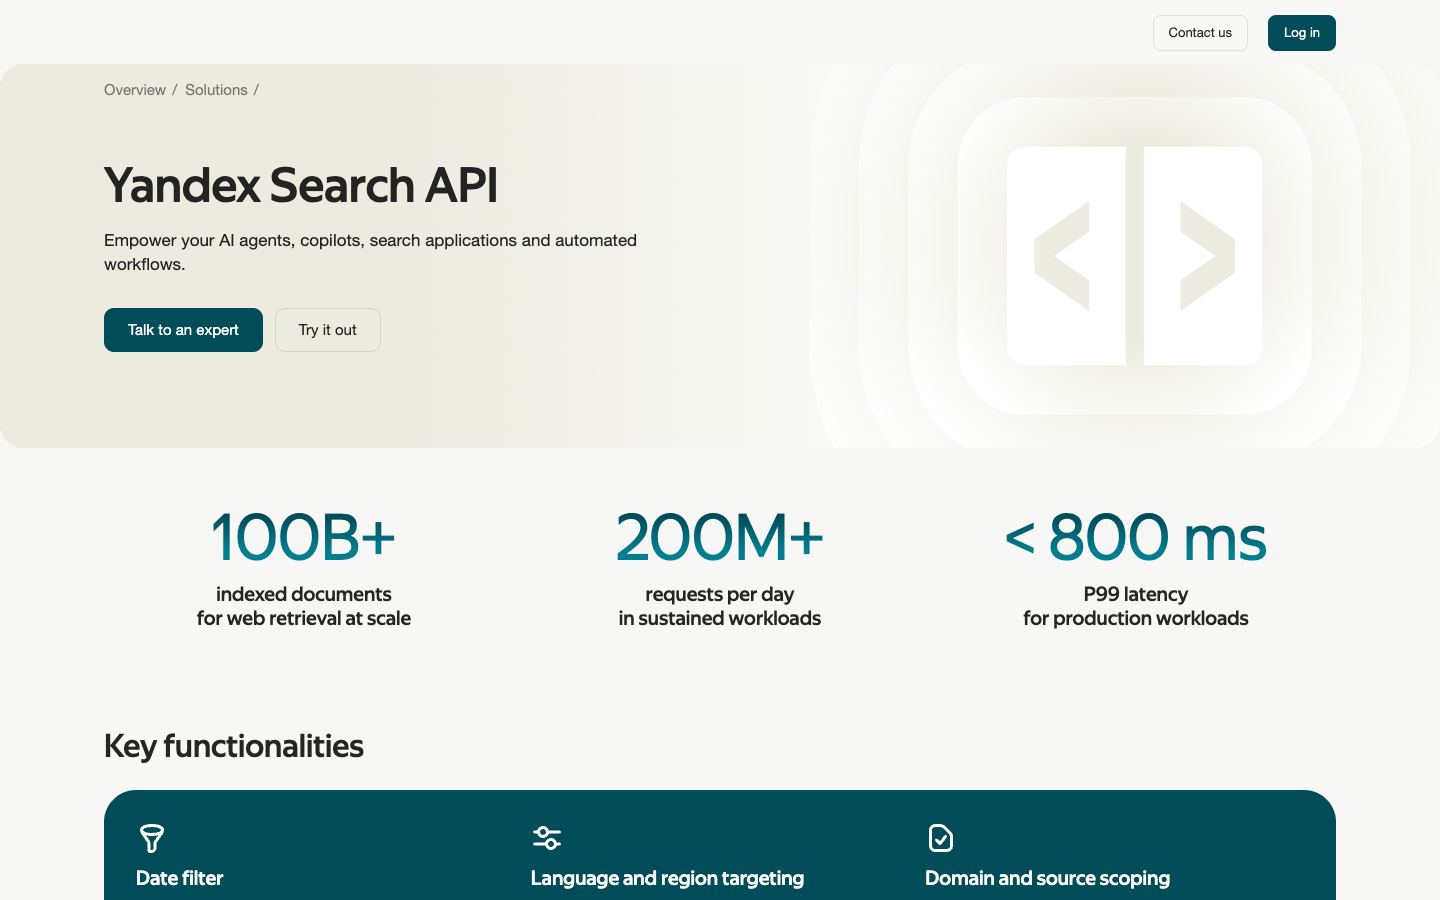Click the Date filter funnel icon

[152, 838]
